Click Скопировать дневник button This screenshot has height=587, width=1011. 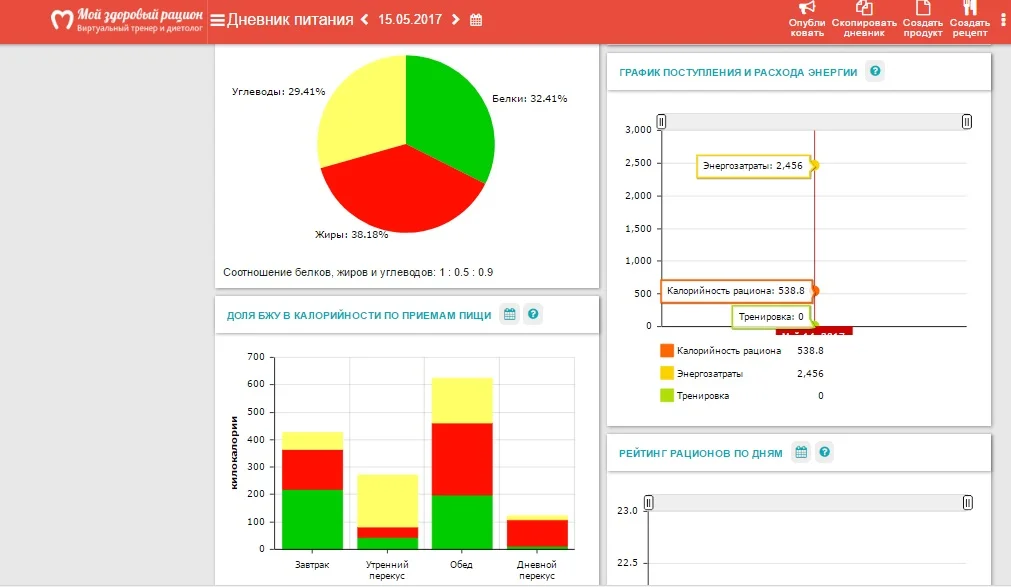coord(864,9)
